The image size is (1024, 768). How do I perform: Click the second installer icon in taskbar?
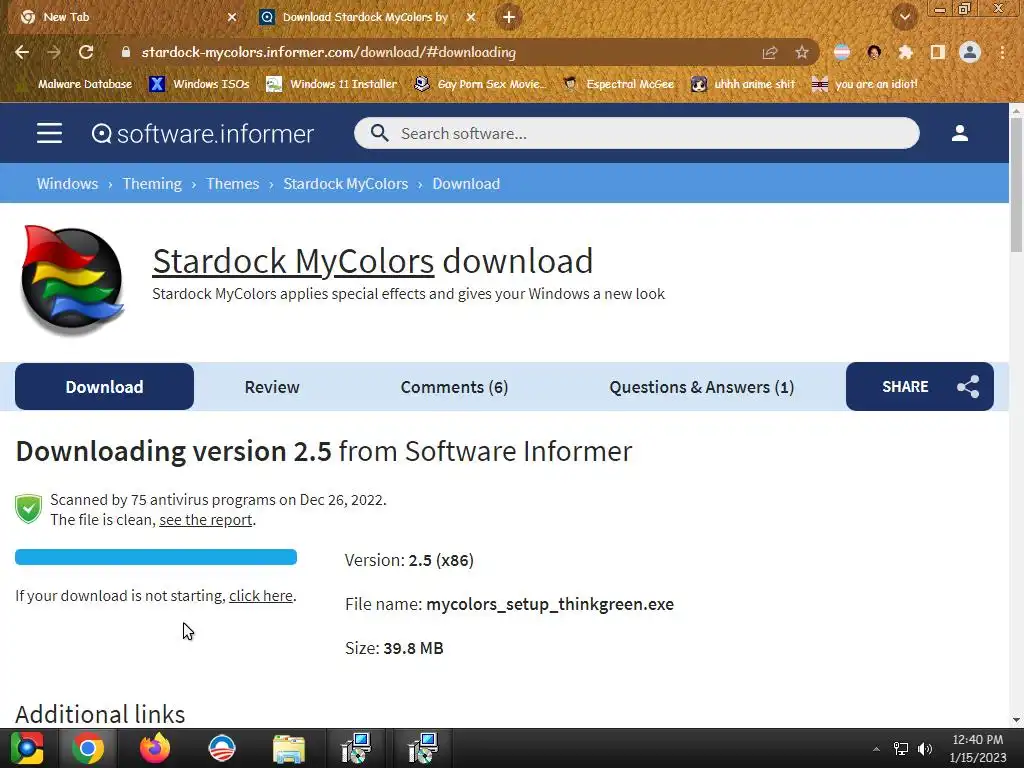[423, 748]
